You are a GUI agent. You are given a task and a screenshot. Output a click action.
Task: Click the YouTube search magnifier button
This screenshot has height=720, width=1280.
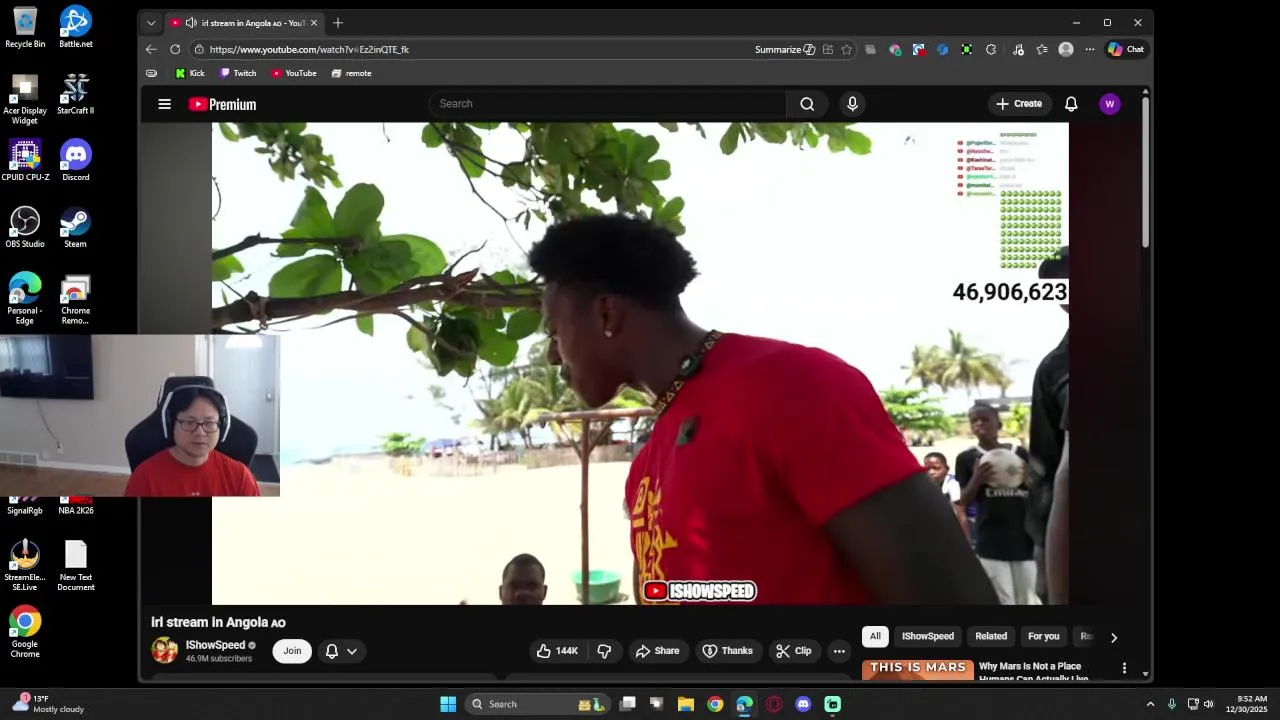[x=807, y=104]
